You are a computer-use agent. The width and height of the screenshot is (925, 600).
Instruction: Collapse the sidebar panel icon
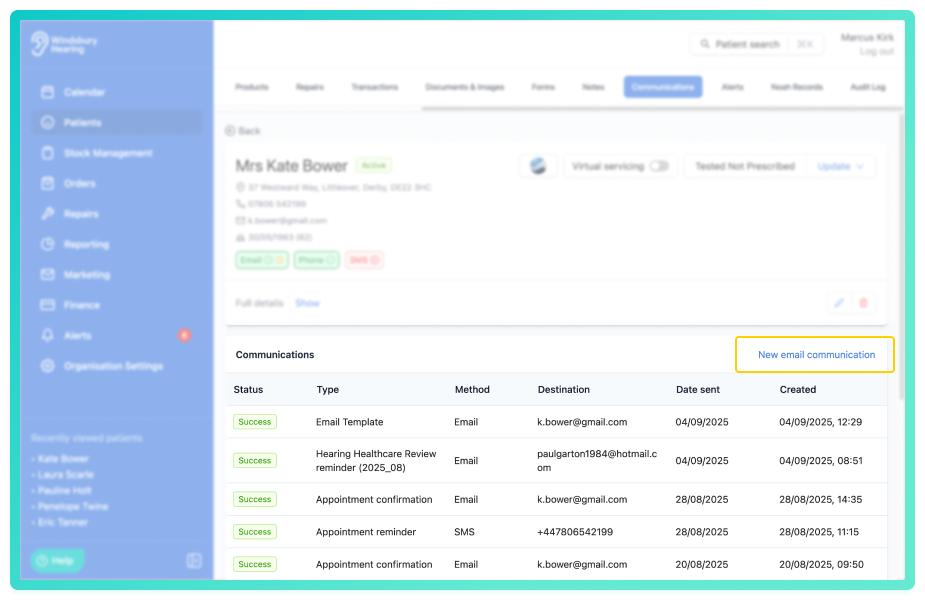(194, 560)
